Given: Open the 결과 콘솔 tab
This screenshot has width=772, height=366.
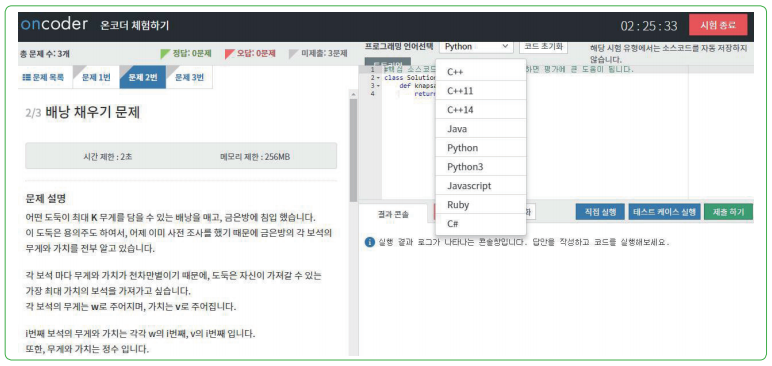Looking at the screenshot, I should coord(393,213).
